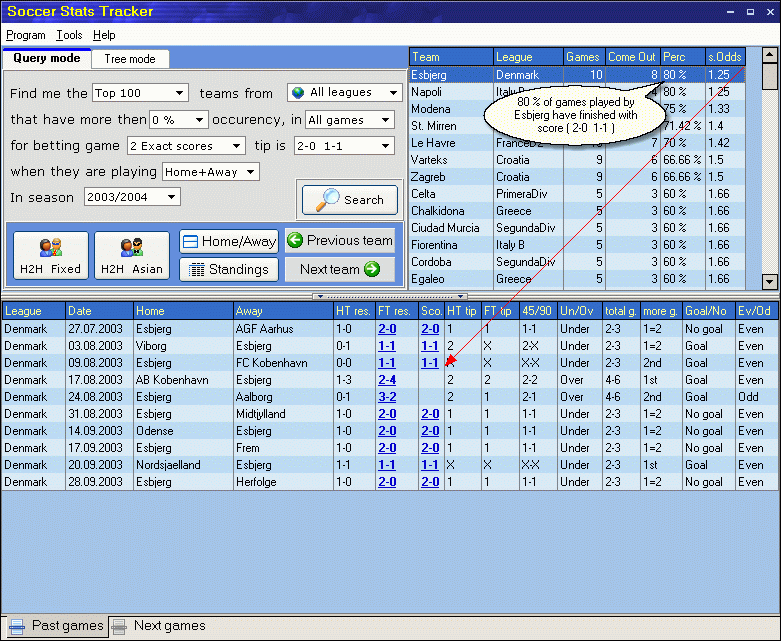Viewport: 781px width, 641px height.
Task: Go to Previous team
Action: coord(339,241)
